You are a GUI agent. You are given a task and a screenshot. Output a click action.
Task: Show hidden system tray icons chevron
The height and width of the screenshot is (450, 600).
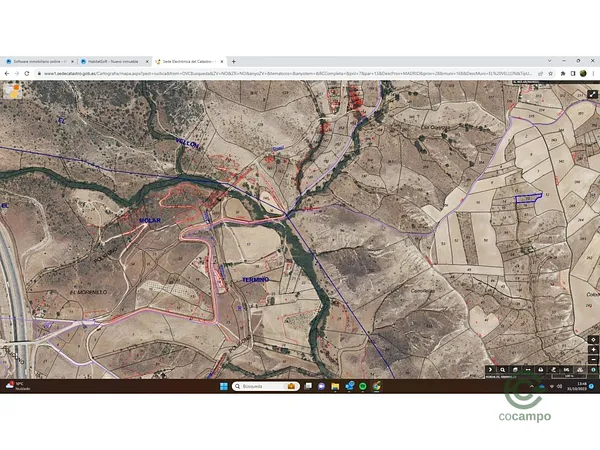(530, 385)
